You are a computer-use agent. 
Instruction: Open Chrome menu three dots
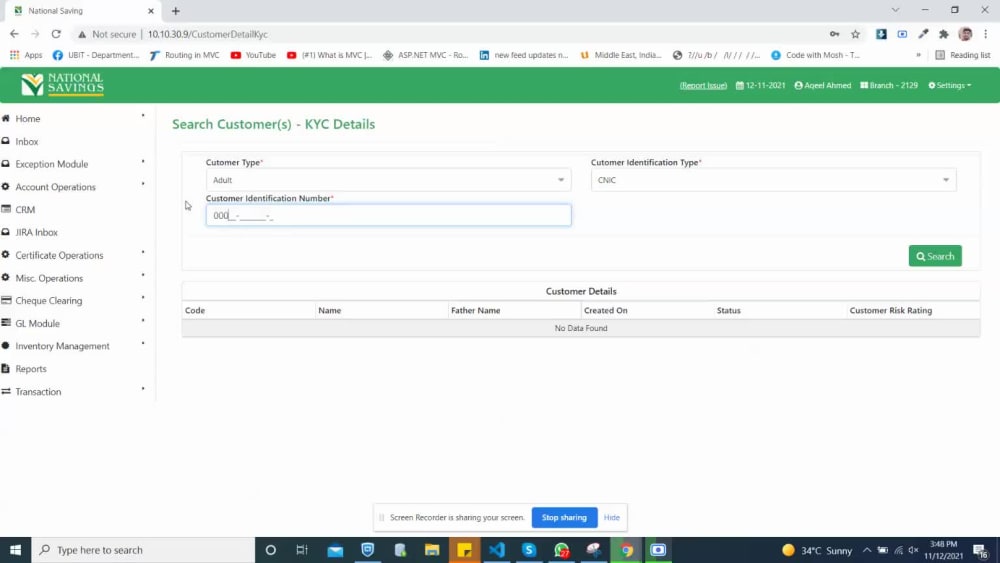click(986, 34)
